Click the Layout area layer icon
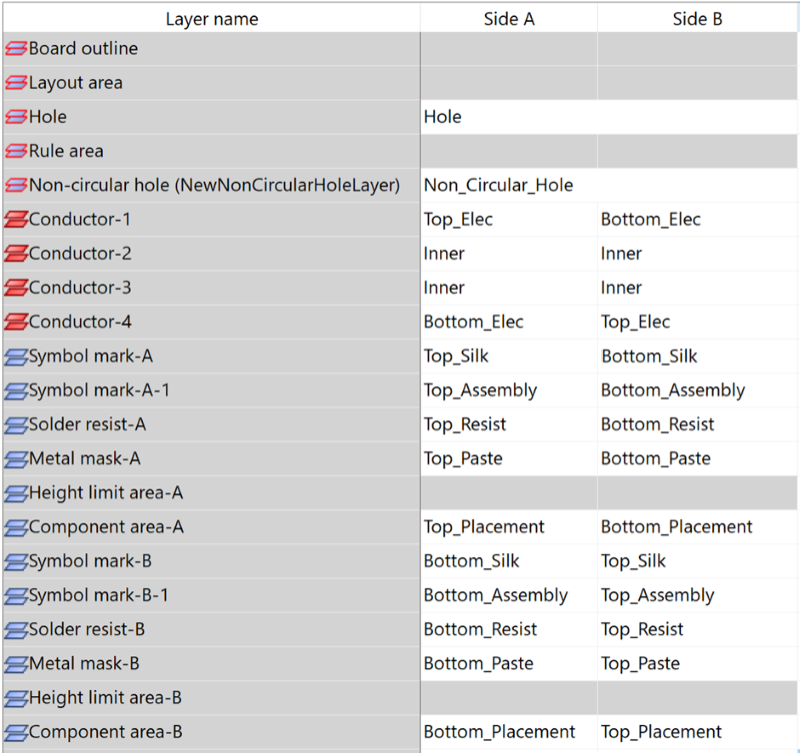 16,83
